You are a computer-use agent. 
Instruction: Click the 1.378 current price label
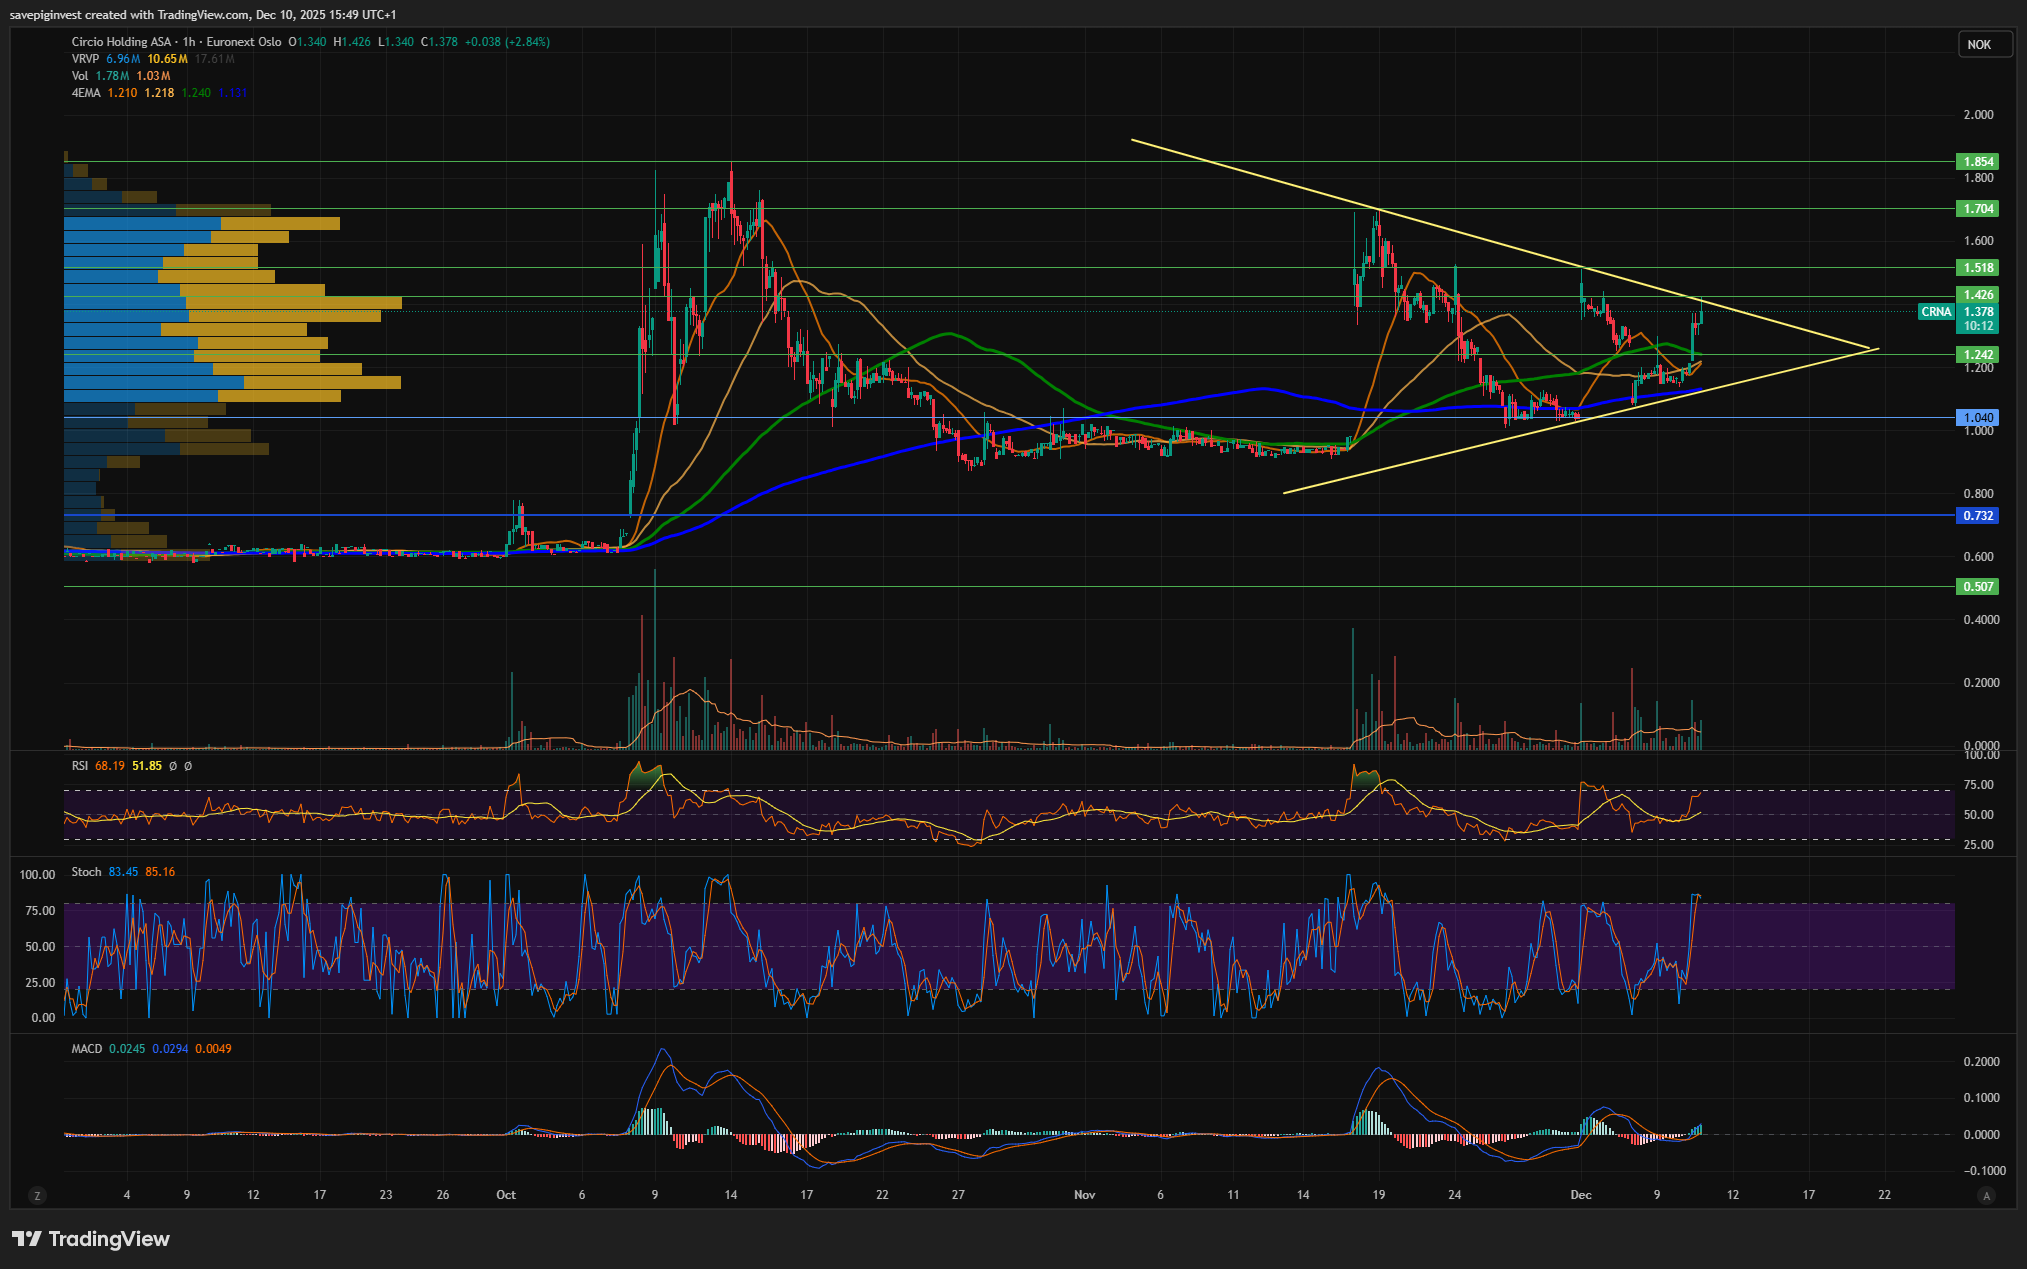[1978, 312]
